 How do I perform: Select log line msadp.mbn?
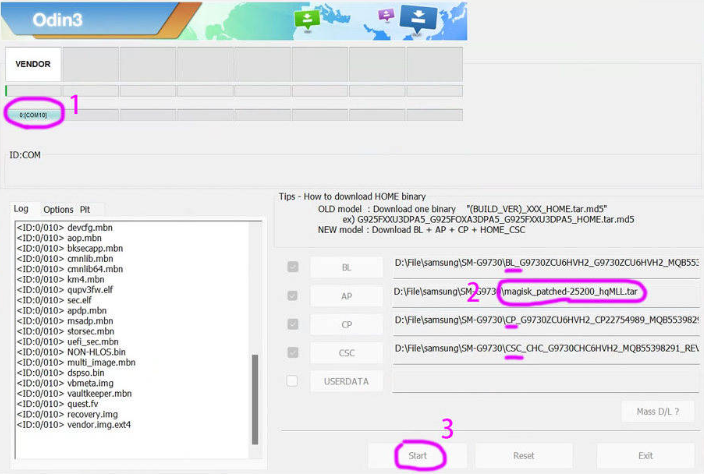(65, 321)
